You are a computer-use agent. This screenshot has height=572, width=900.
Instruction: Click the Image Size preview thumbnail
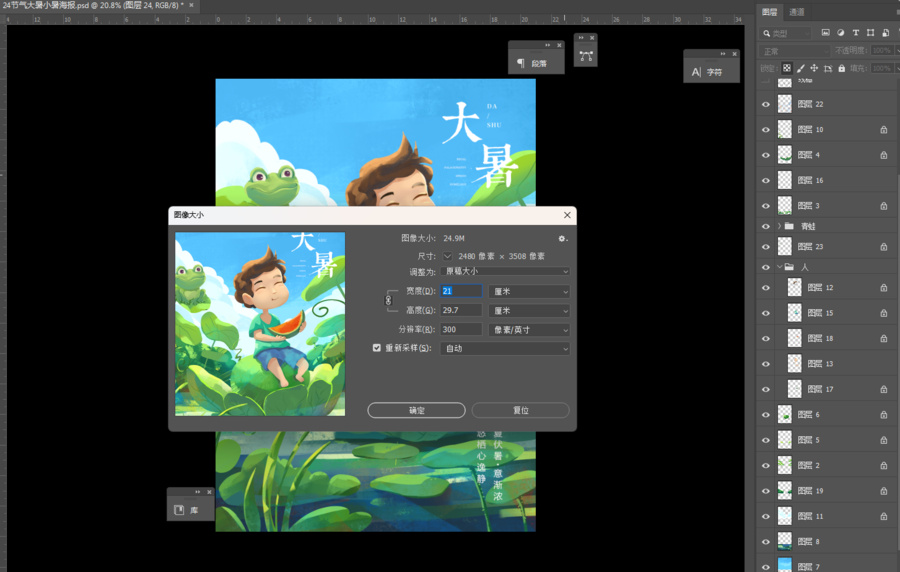pos(260,324)
